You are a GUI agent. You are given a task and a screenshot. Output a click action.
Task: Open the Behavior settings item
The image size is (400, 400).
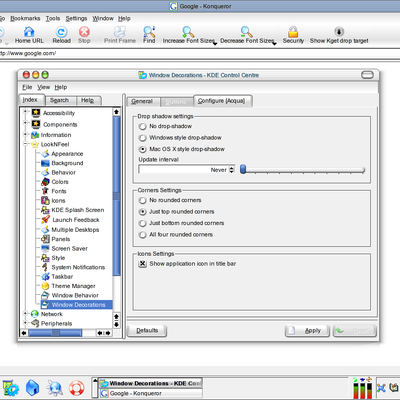pos(58,172)
